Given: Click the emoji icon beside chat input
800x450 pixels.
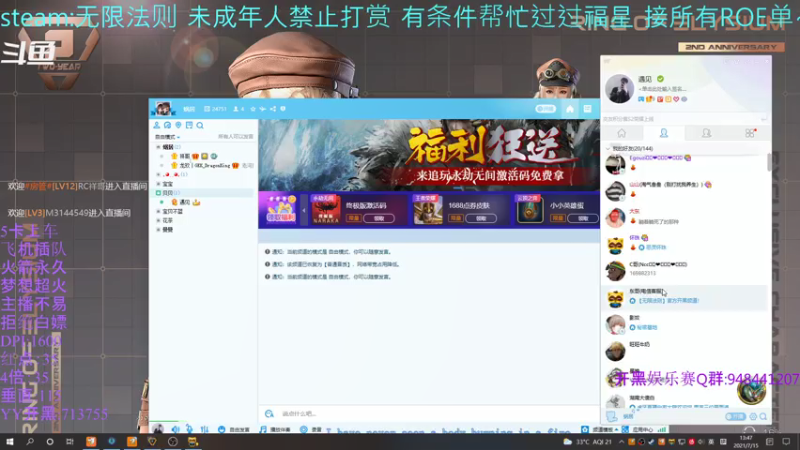Looking at the screenshot, I should [x=269, y=413].
